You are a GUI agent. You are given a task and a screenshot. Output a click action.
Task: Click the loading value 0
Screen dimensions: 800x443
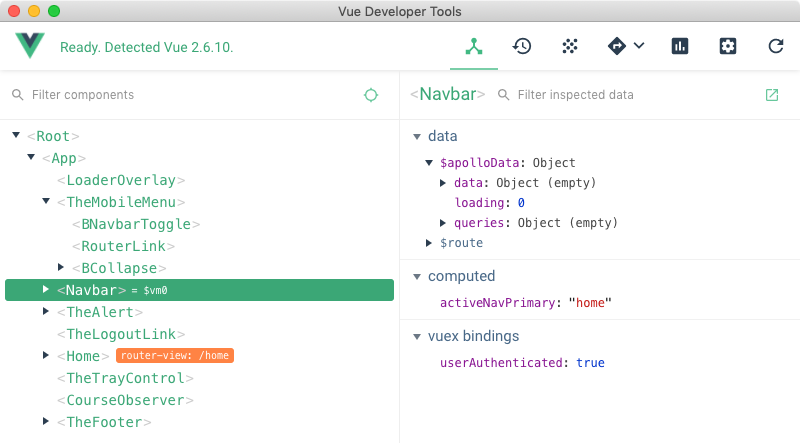[521, 203]
